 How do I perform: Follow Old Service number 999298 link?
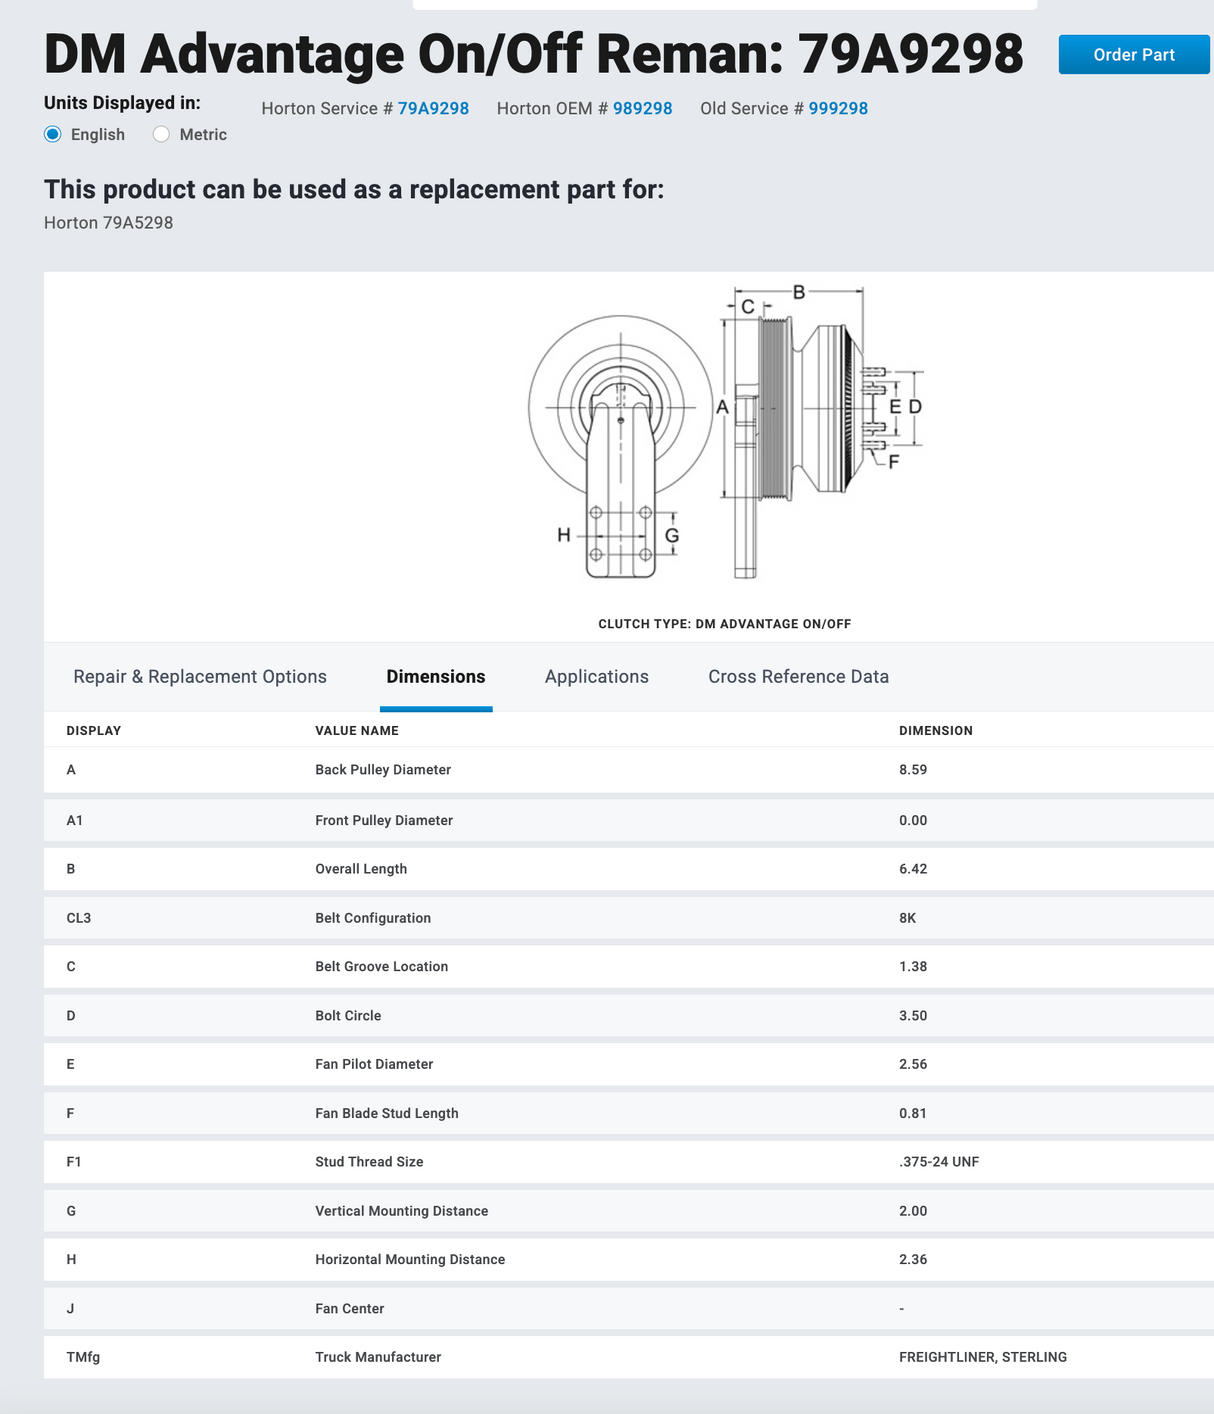coord(838,108)
